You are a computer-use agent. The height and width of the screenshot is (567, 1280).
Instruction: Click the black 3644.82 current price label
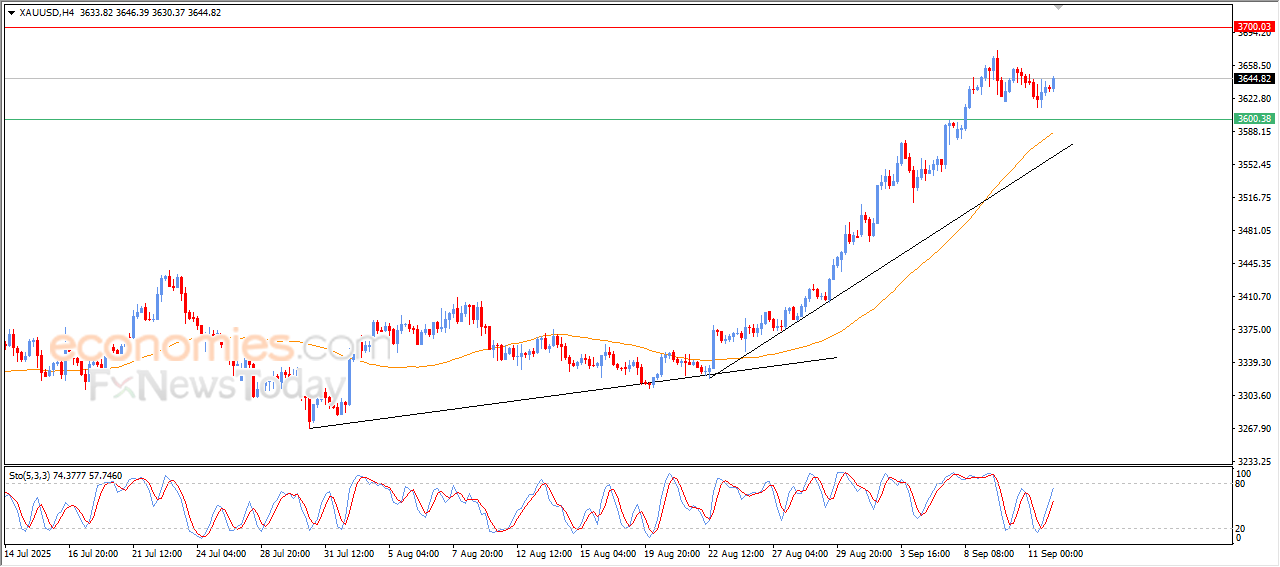(x=1254, y=78)
